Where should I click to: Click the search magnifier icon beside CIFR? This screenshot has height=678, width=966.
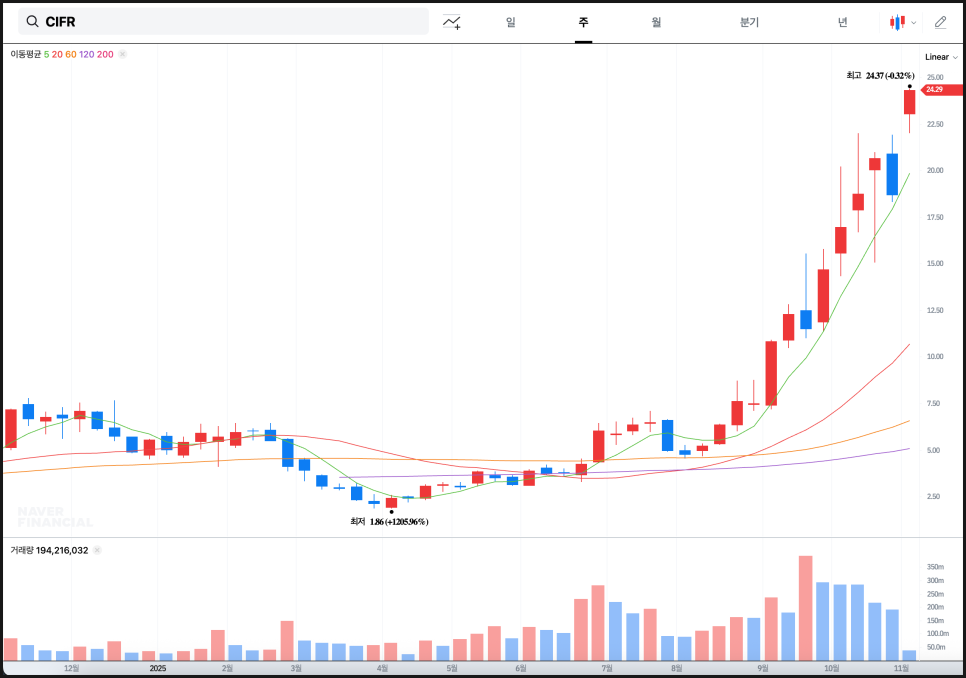tap(32, 22)
